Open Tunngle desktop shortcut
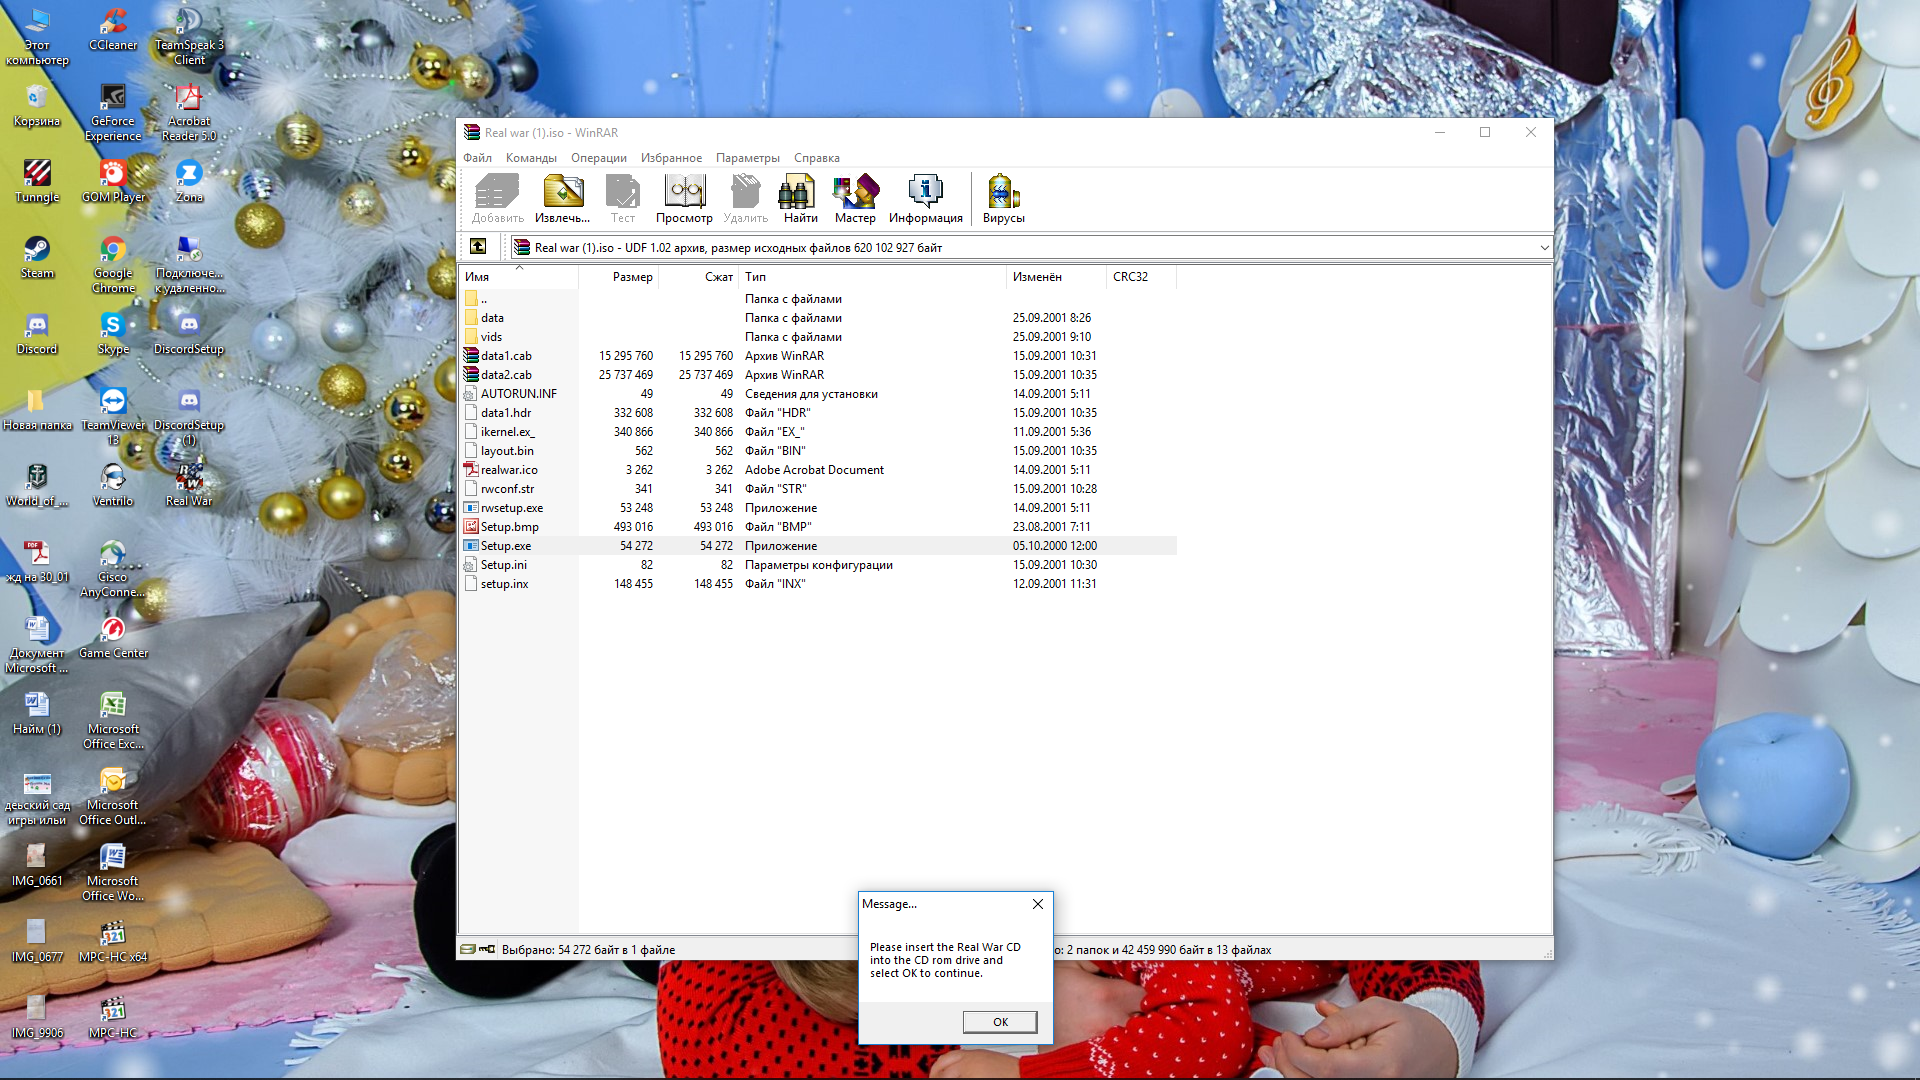This screenshot has width=1920, height=1080. click(37, 181)
